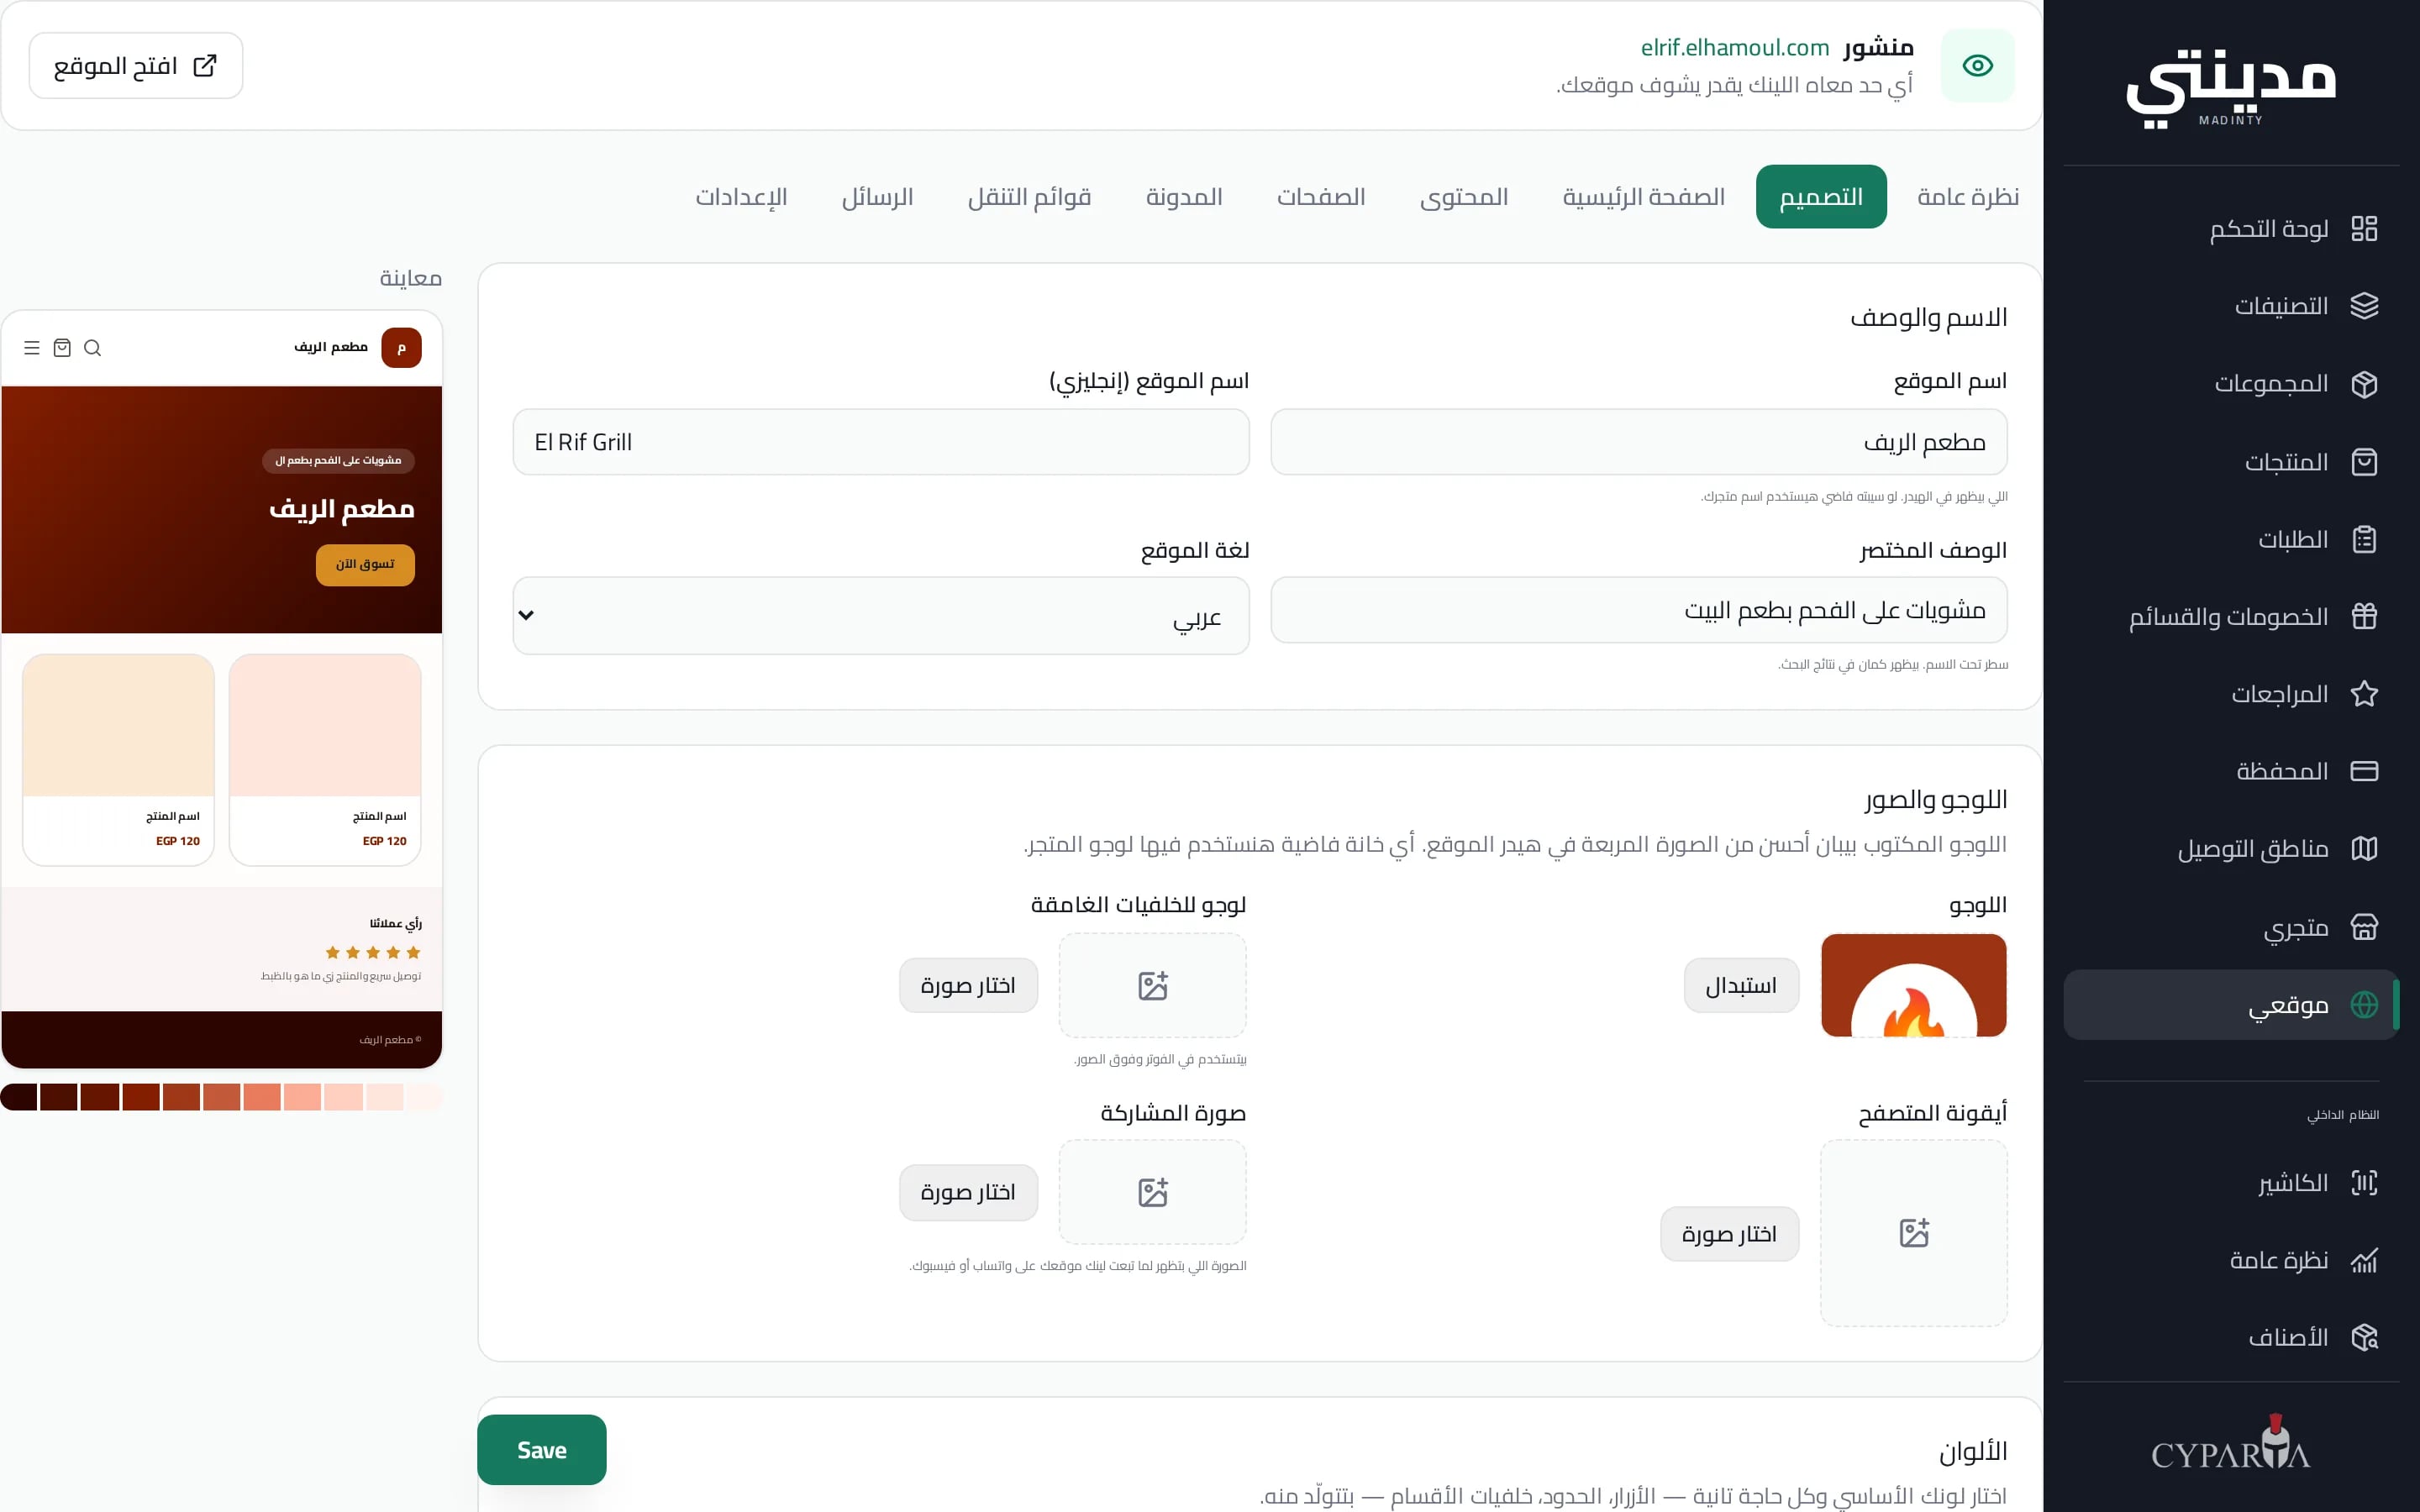
Task: Open المجموعات box icon in sidebar
Action: tap(2364, 384)
